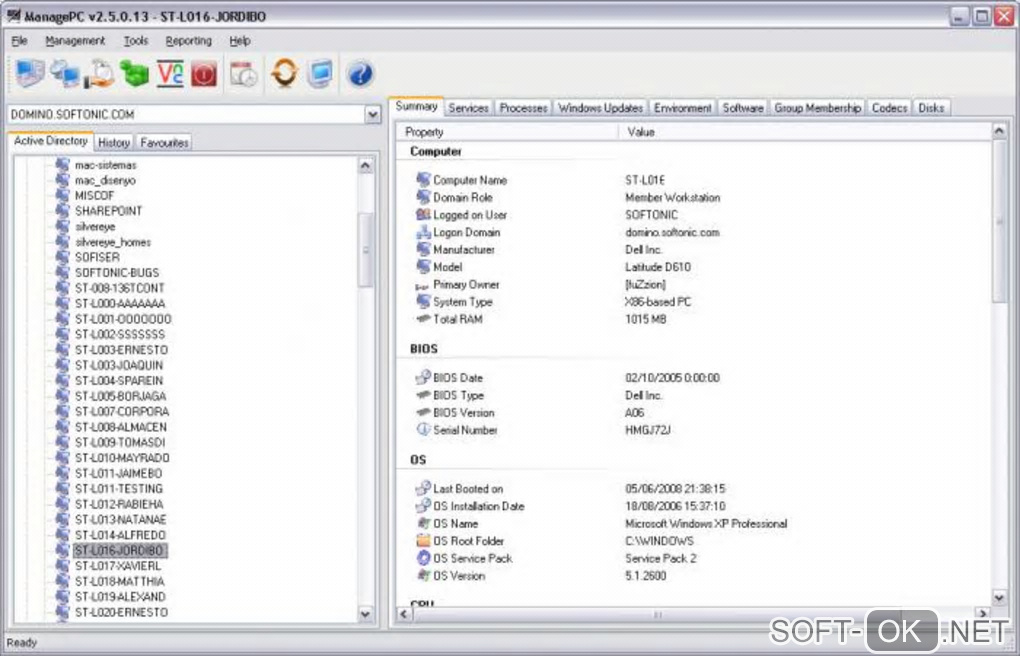
Task: Select ST-L016-JORDIBO in the computer tree
Action: (120, 551)
